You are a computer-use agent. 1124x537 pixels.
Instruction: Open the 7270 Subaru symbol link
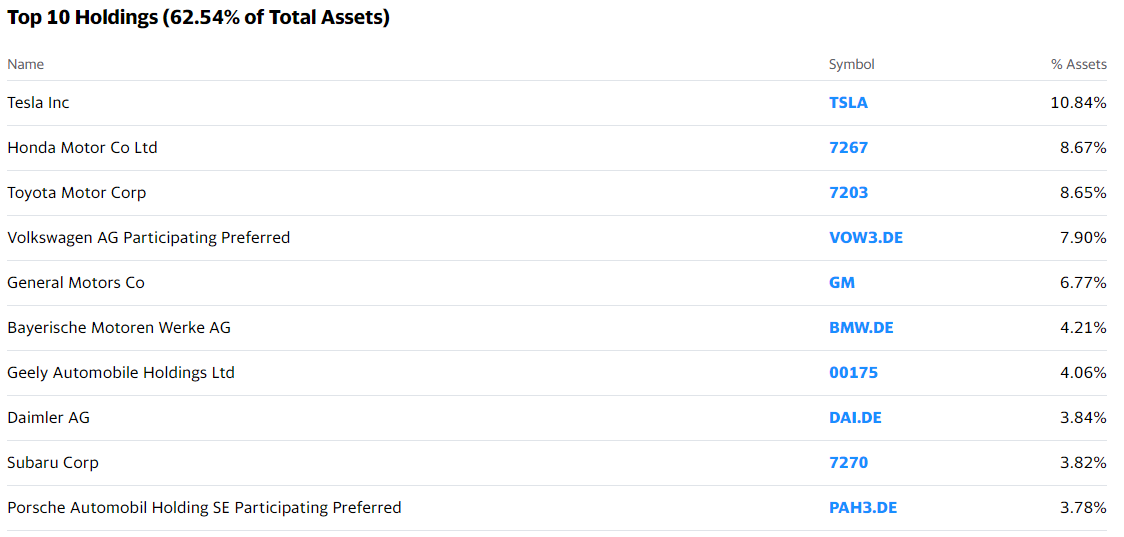(x=848, y=462)
